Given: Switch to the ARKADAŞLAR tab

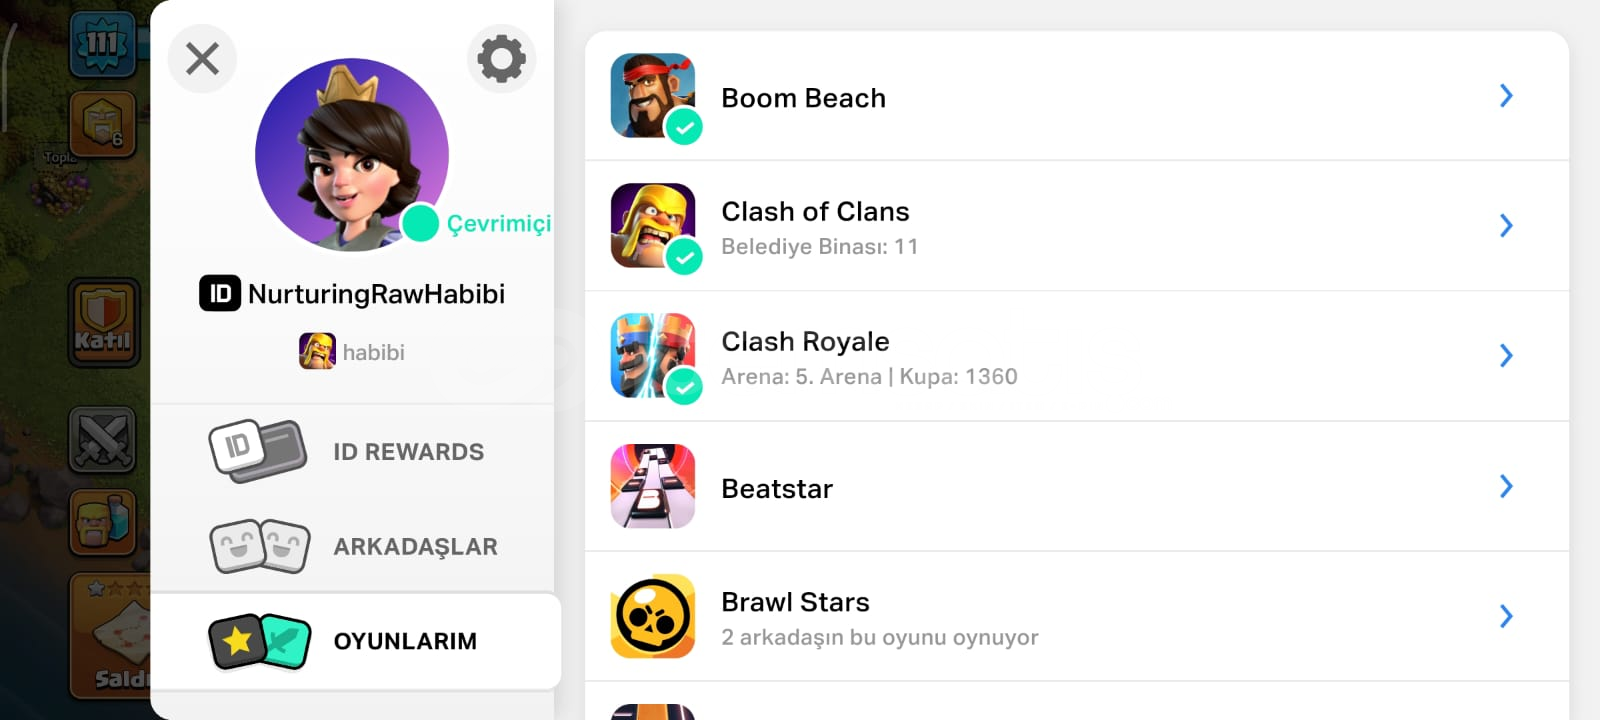Looking at the screenshot, I should pos(415,547).
